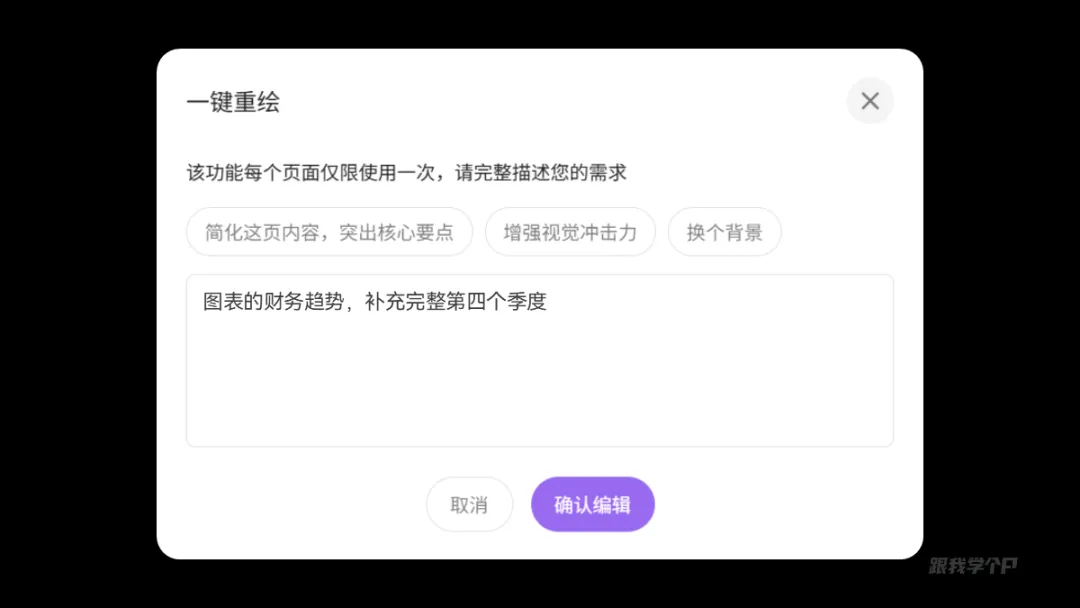1080x608 pixels.
Task: Click the 一键重绘 dialog title
Action: pos(233,102)
